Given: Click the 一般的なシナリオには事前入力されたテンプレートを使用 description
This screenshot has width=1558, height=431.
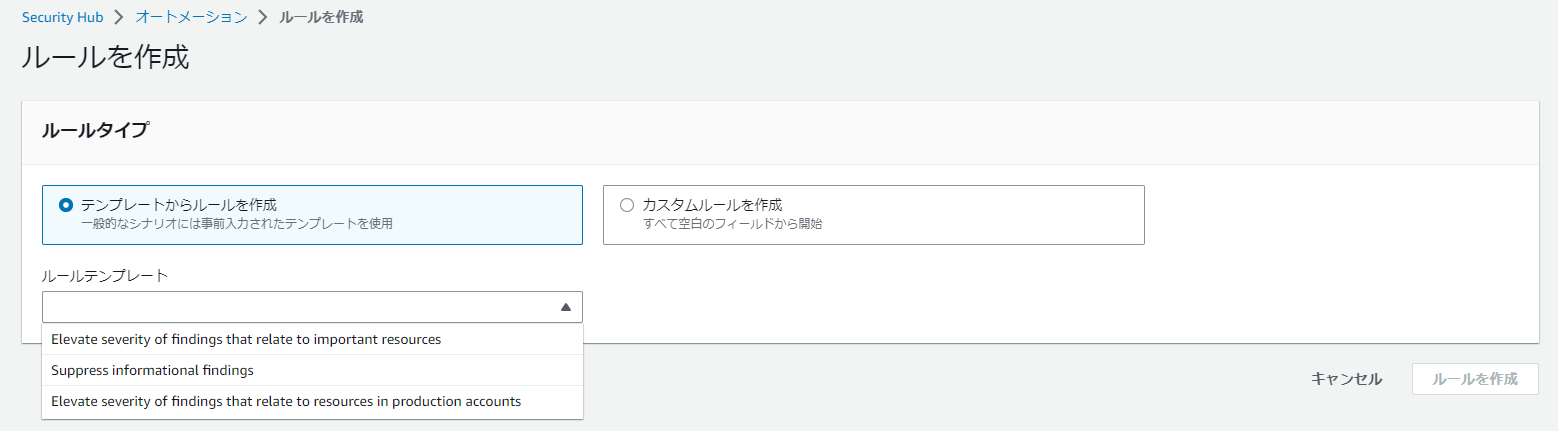Looking at the screenshot, I should pyautogui.click(x=237, y=224).
